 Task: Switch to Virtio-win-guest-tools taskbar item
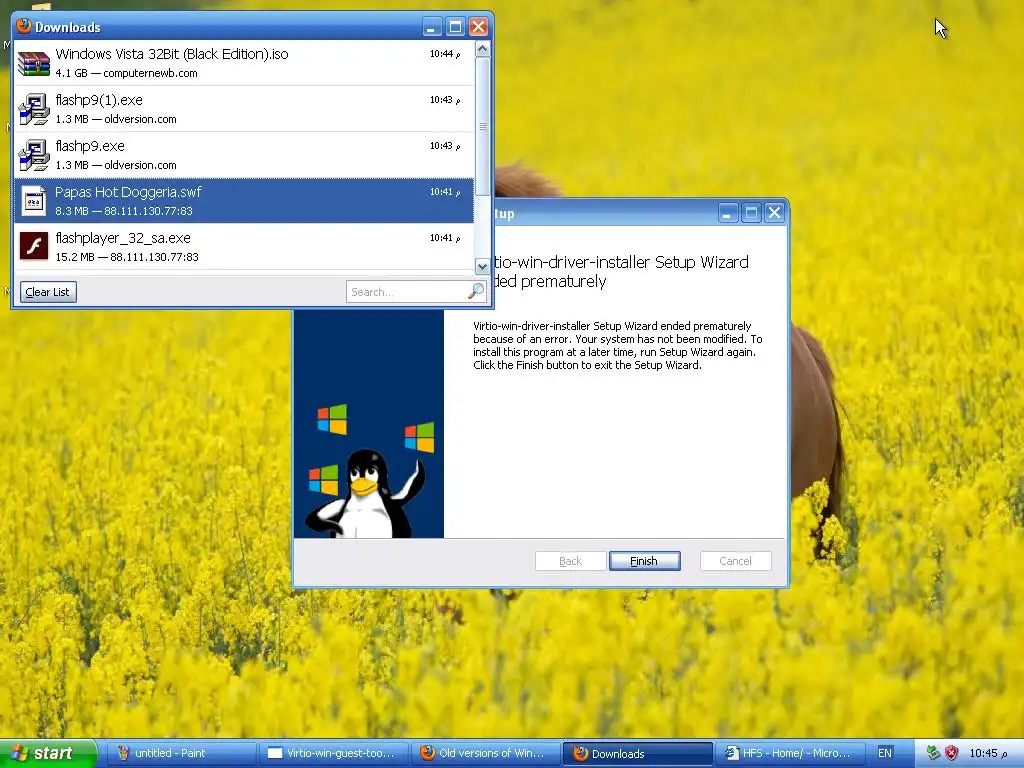[334, 753]
